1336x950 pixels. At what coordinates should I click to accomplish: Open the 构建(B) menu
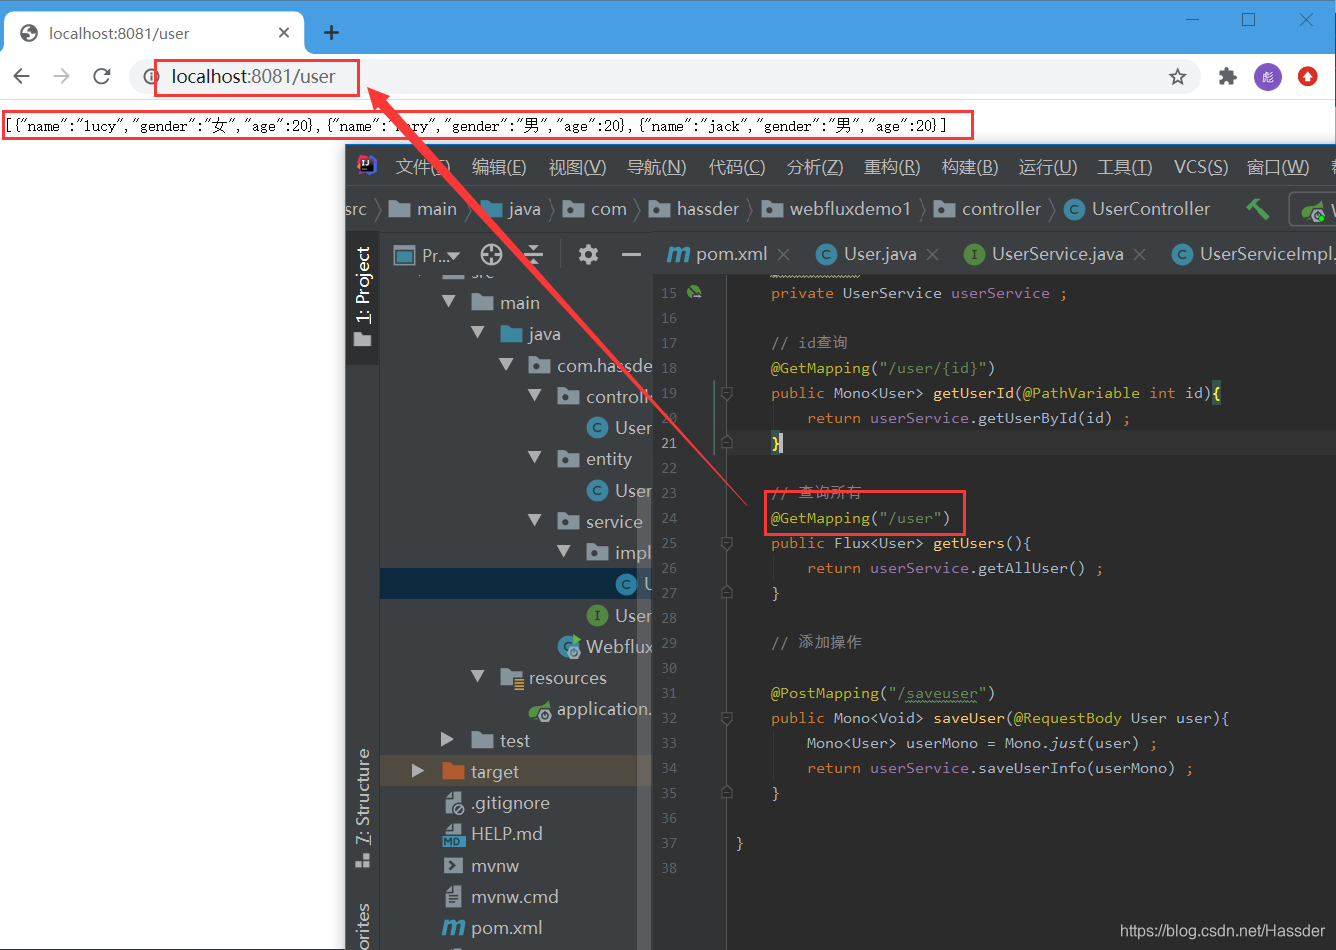pos(970,167)
